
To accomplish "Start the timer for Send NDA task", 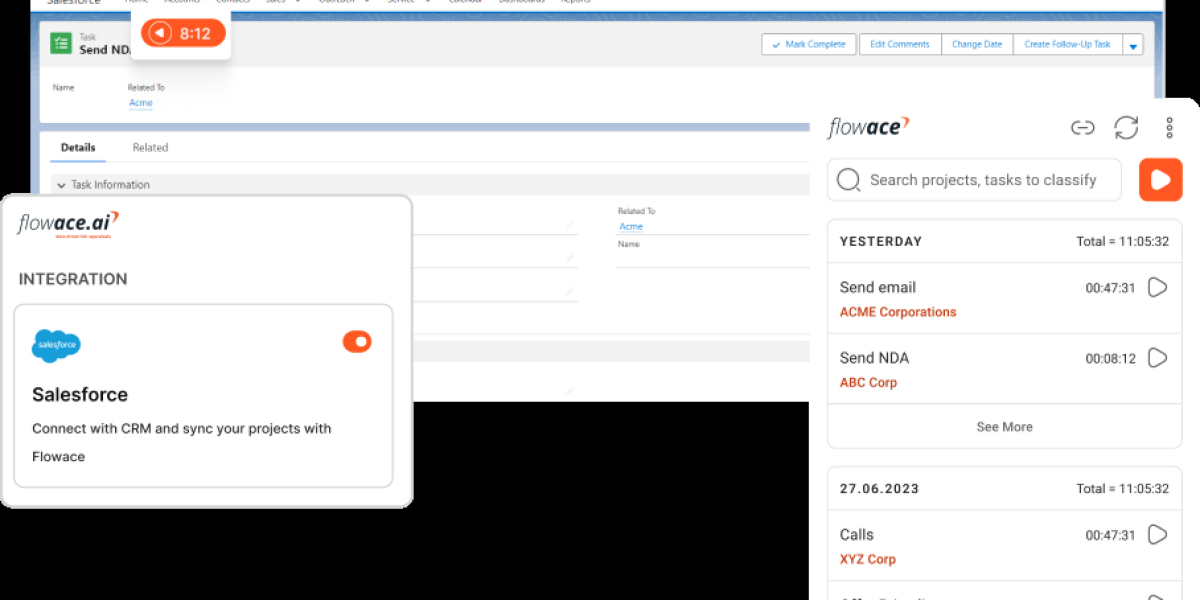I will tap(1157, 357).
